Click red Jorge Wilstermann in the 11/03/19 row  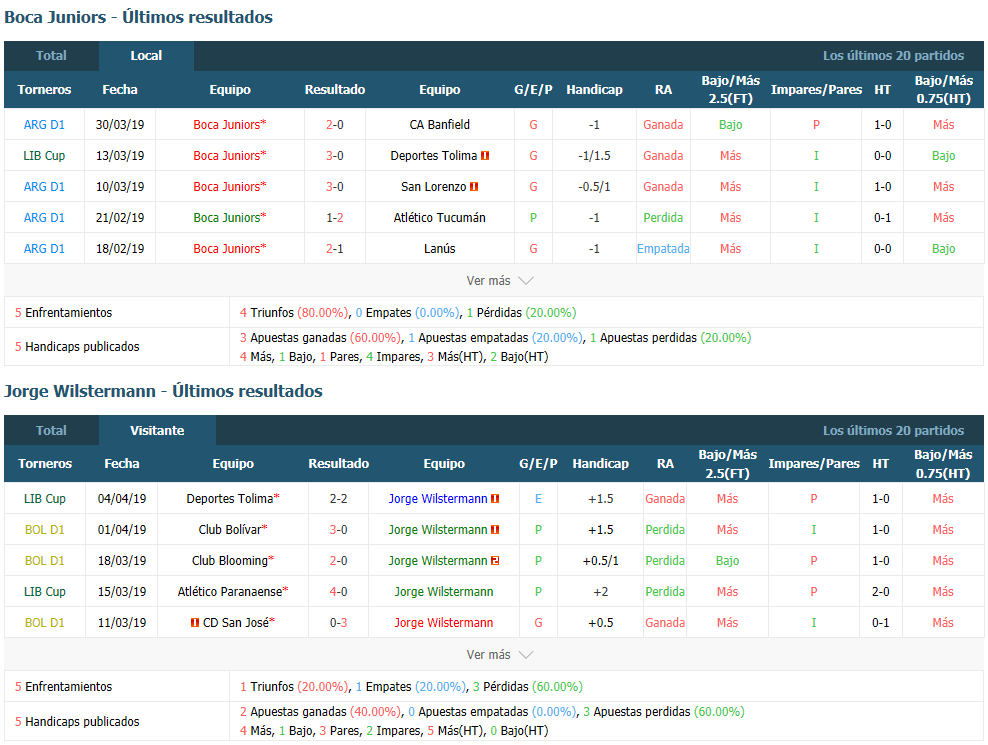click(x=444, y=623)
